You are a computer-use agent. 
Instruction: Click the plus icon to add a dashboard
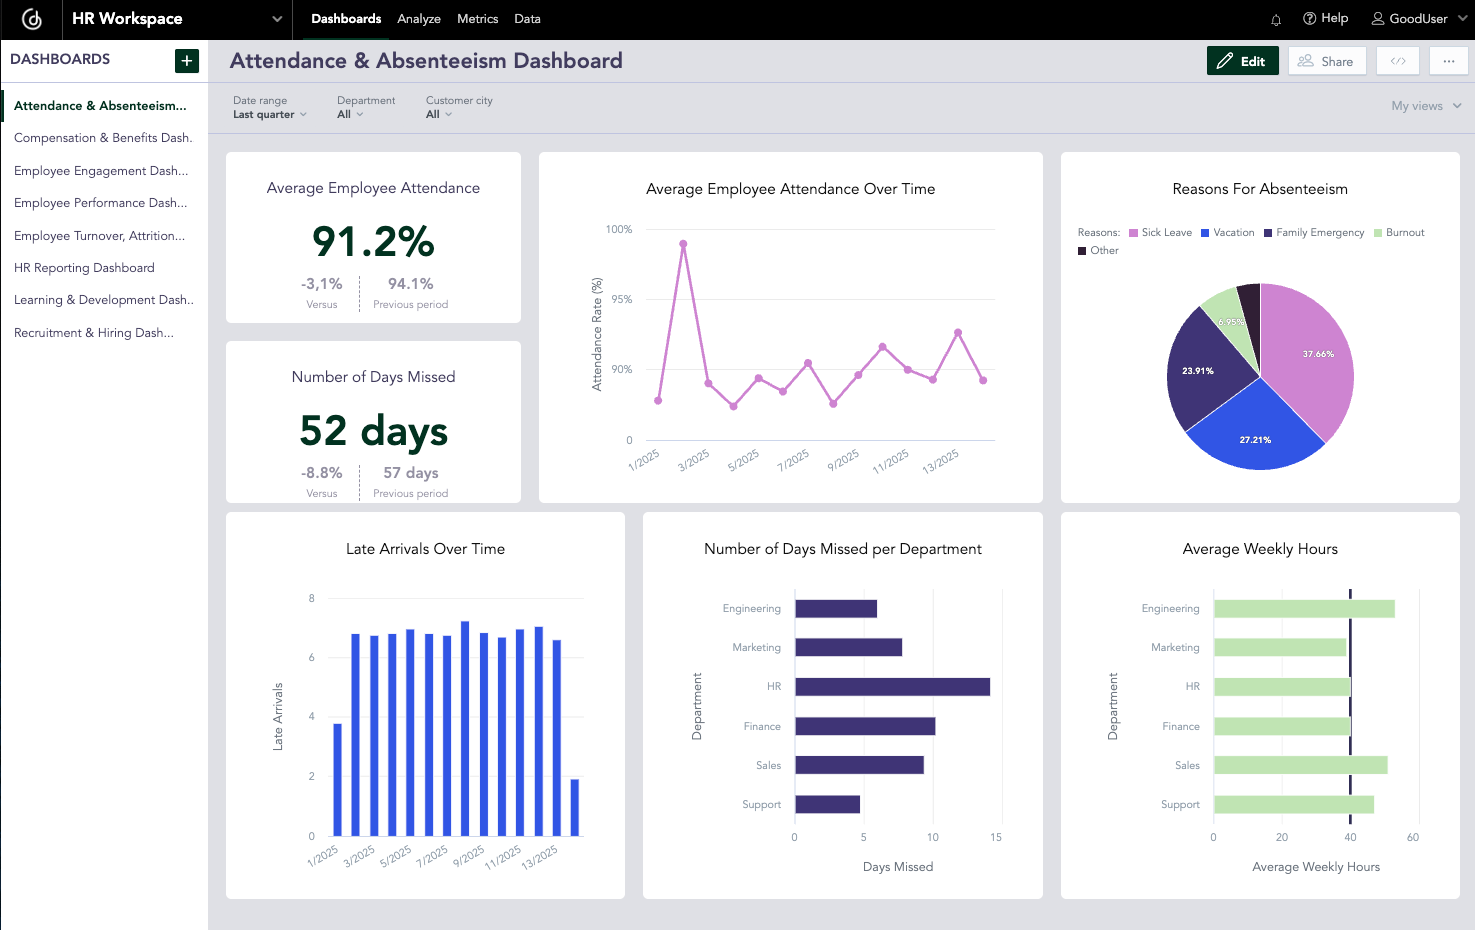coord(186,60)
